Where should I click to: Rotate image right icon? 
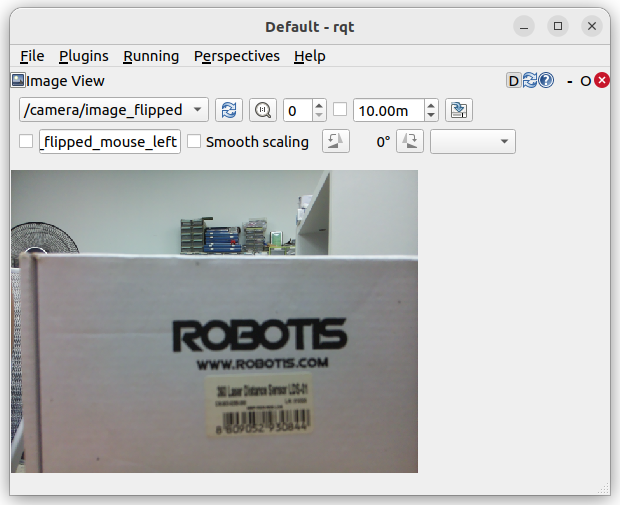[x=410, y=141]
